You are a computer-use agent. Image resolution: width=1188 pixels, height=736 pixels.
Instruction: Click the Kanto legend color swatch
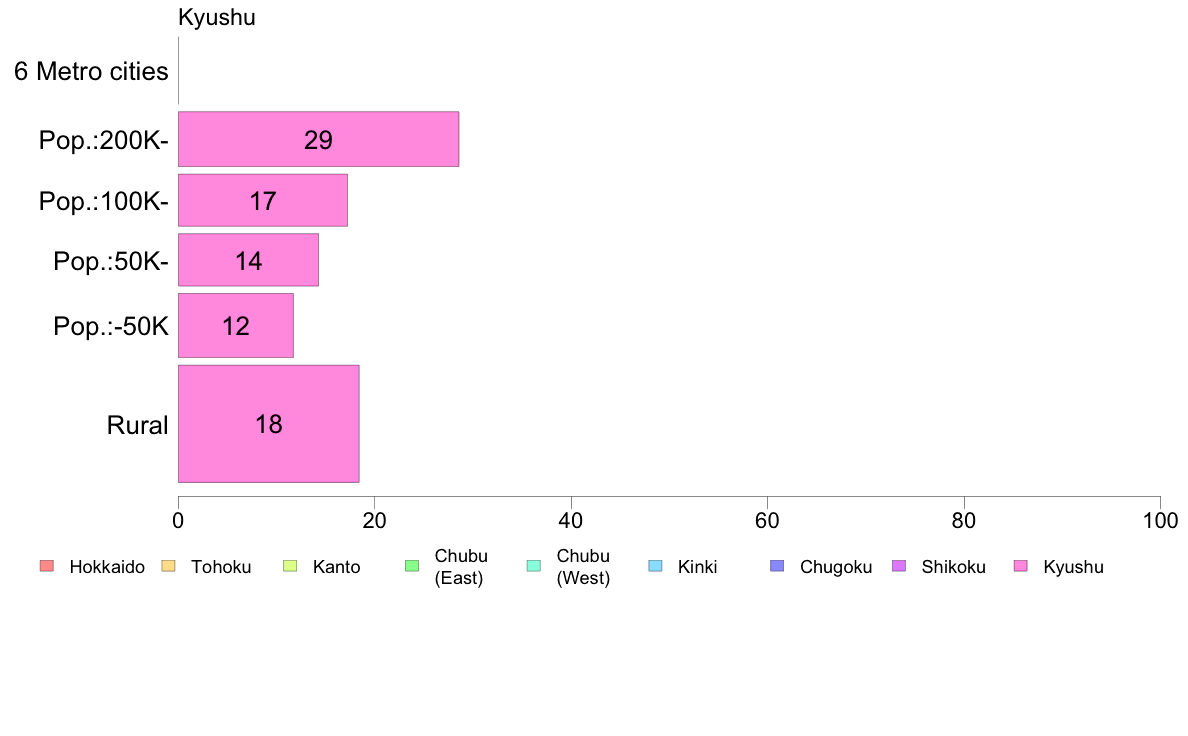tap(290, 566)
